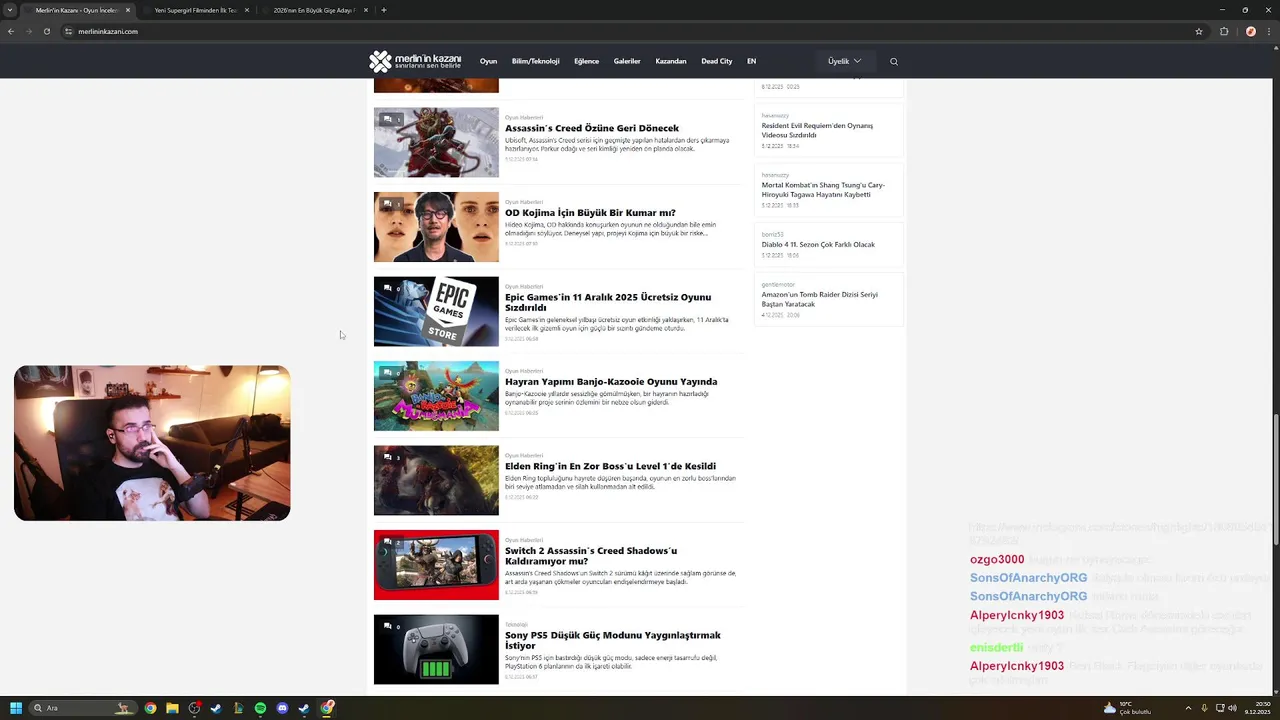Open the Chrome extensions puzzle icon
1280x720 pixels.
(1224, 31)
